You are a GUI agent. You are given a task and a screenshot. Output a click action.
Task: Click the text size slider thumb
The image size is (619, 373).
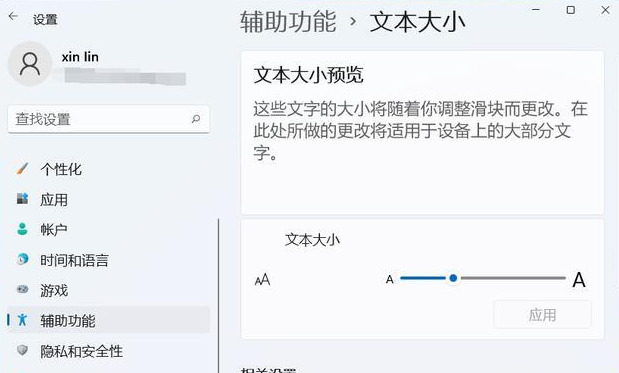453,278
